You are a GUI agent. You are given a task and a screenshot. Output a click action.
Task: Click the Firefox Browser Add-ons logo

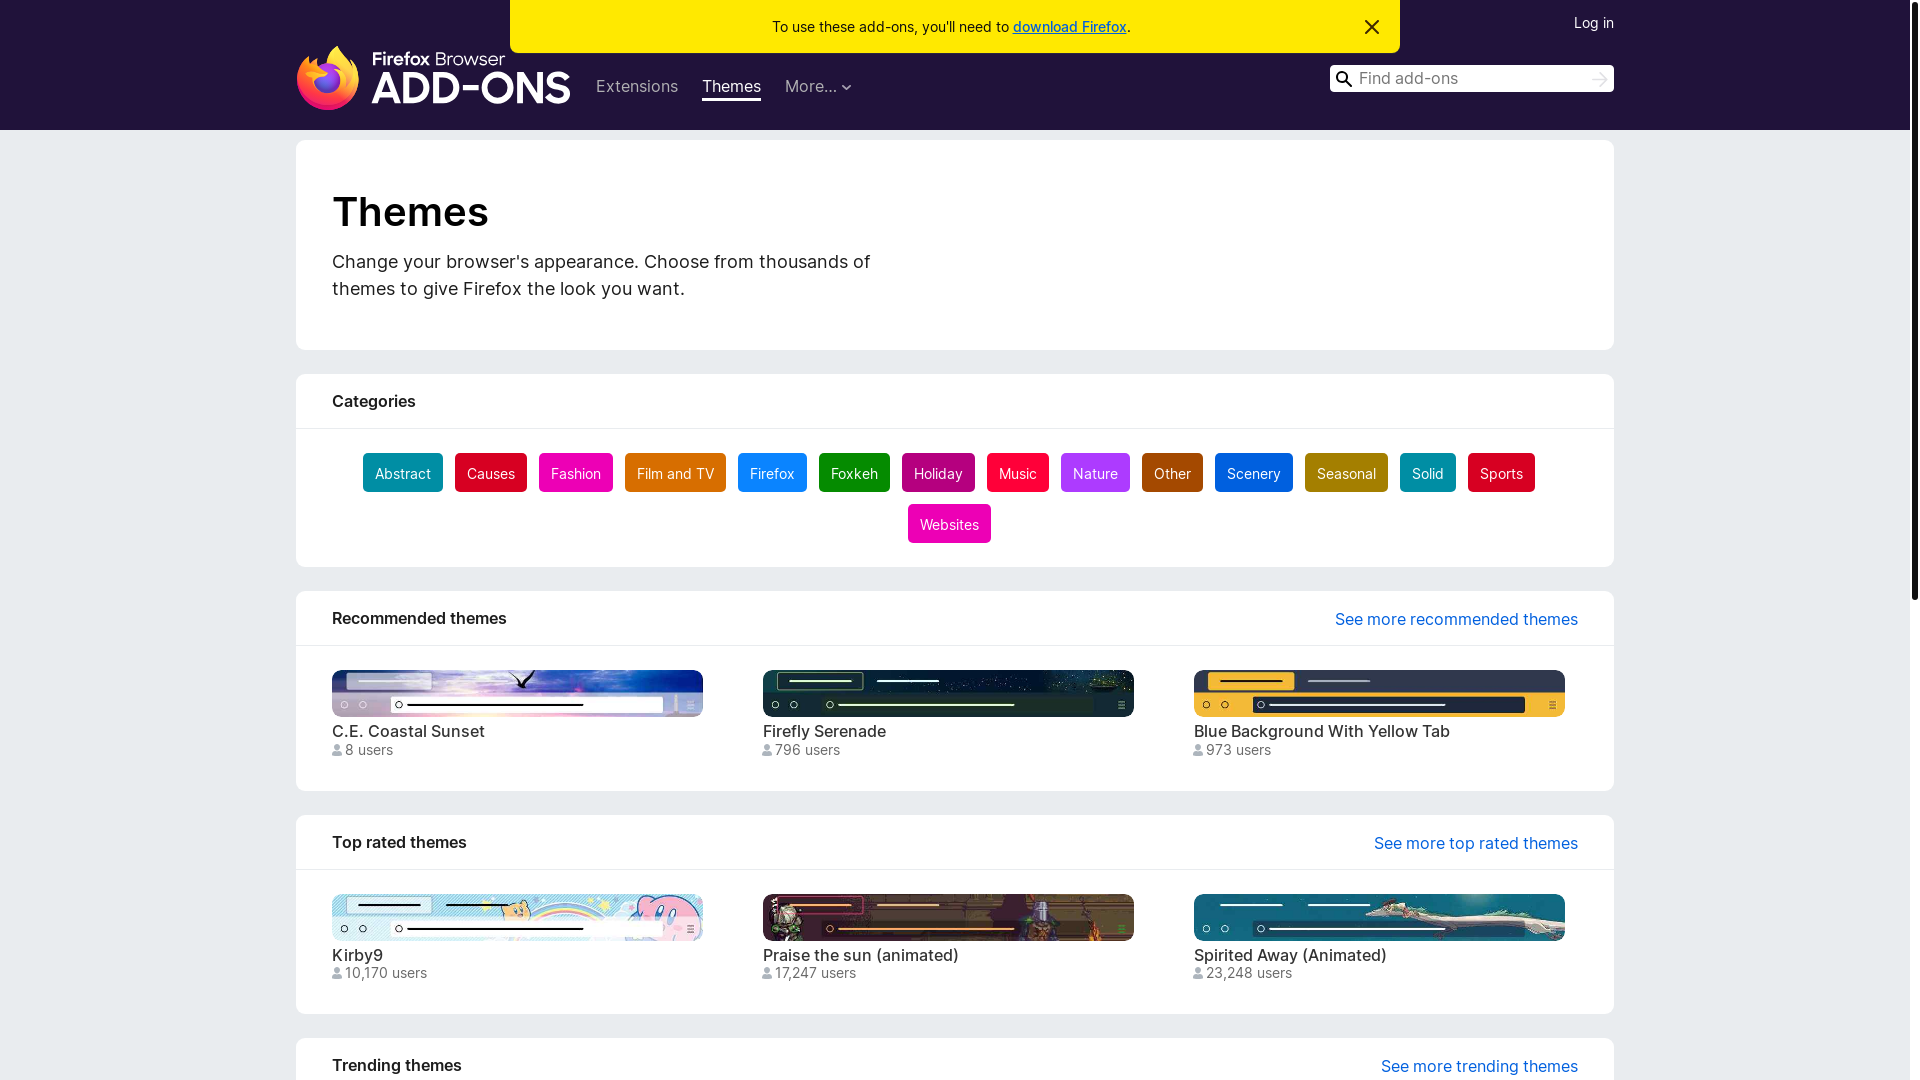coord(433,78)
